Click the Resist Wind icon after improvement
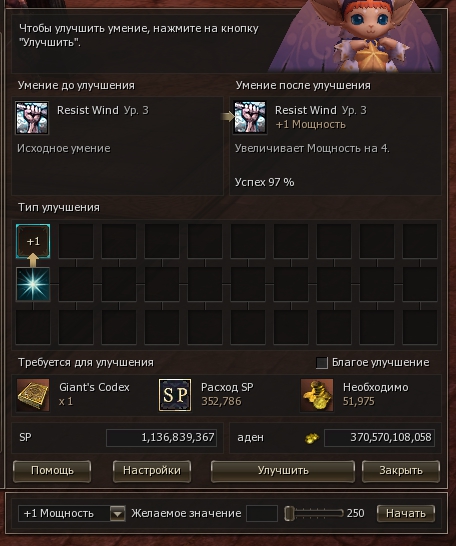Image resolution: width=456 pixels, height=546 pixels. click(x=250, y=118)
